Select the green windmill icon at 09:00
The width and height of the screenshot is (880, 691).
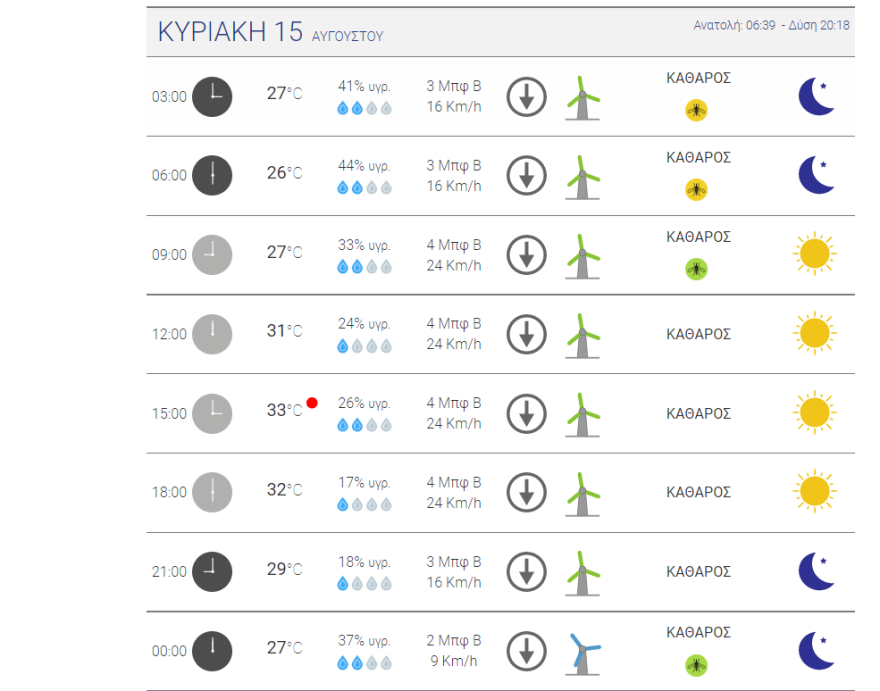coord(581,255)
